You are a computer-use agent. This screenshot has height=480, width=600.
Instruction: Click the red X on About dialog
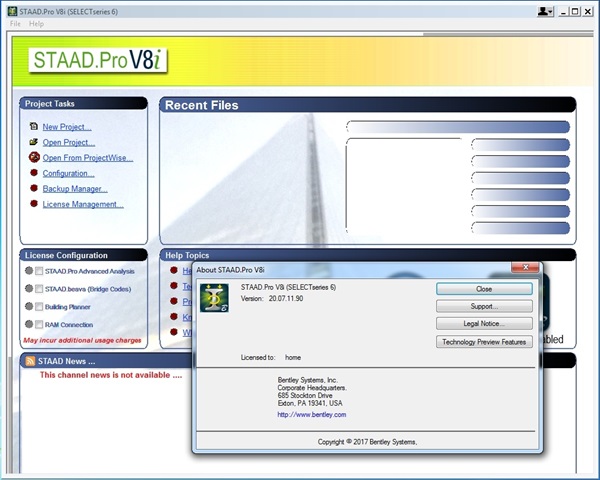tap(525, 267)
